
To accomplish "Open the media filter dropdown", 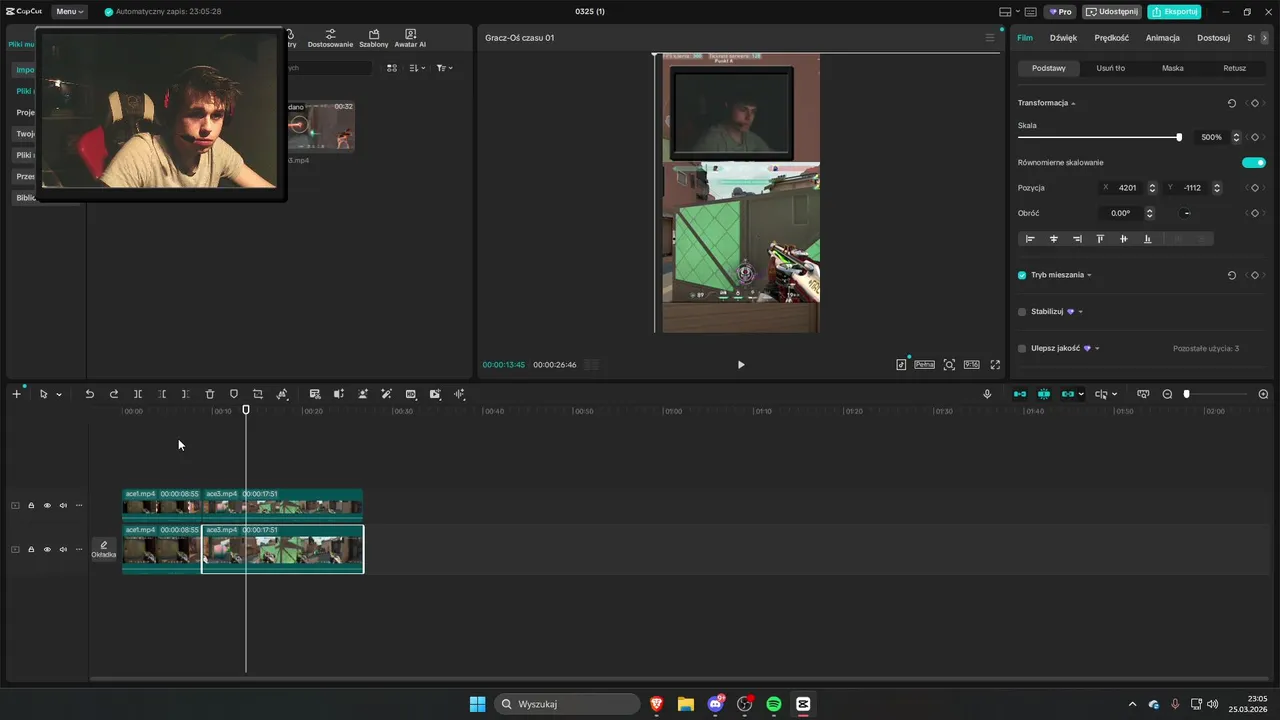I will 444,68.
